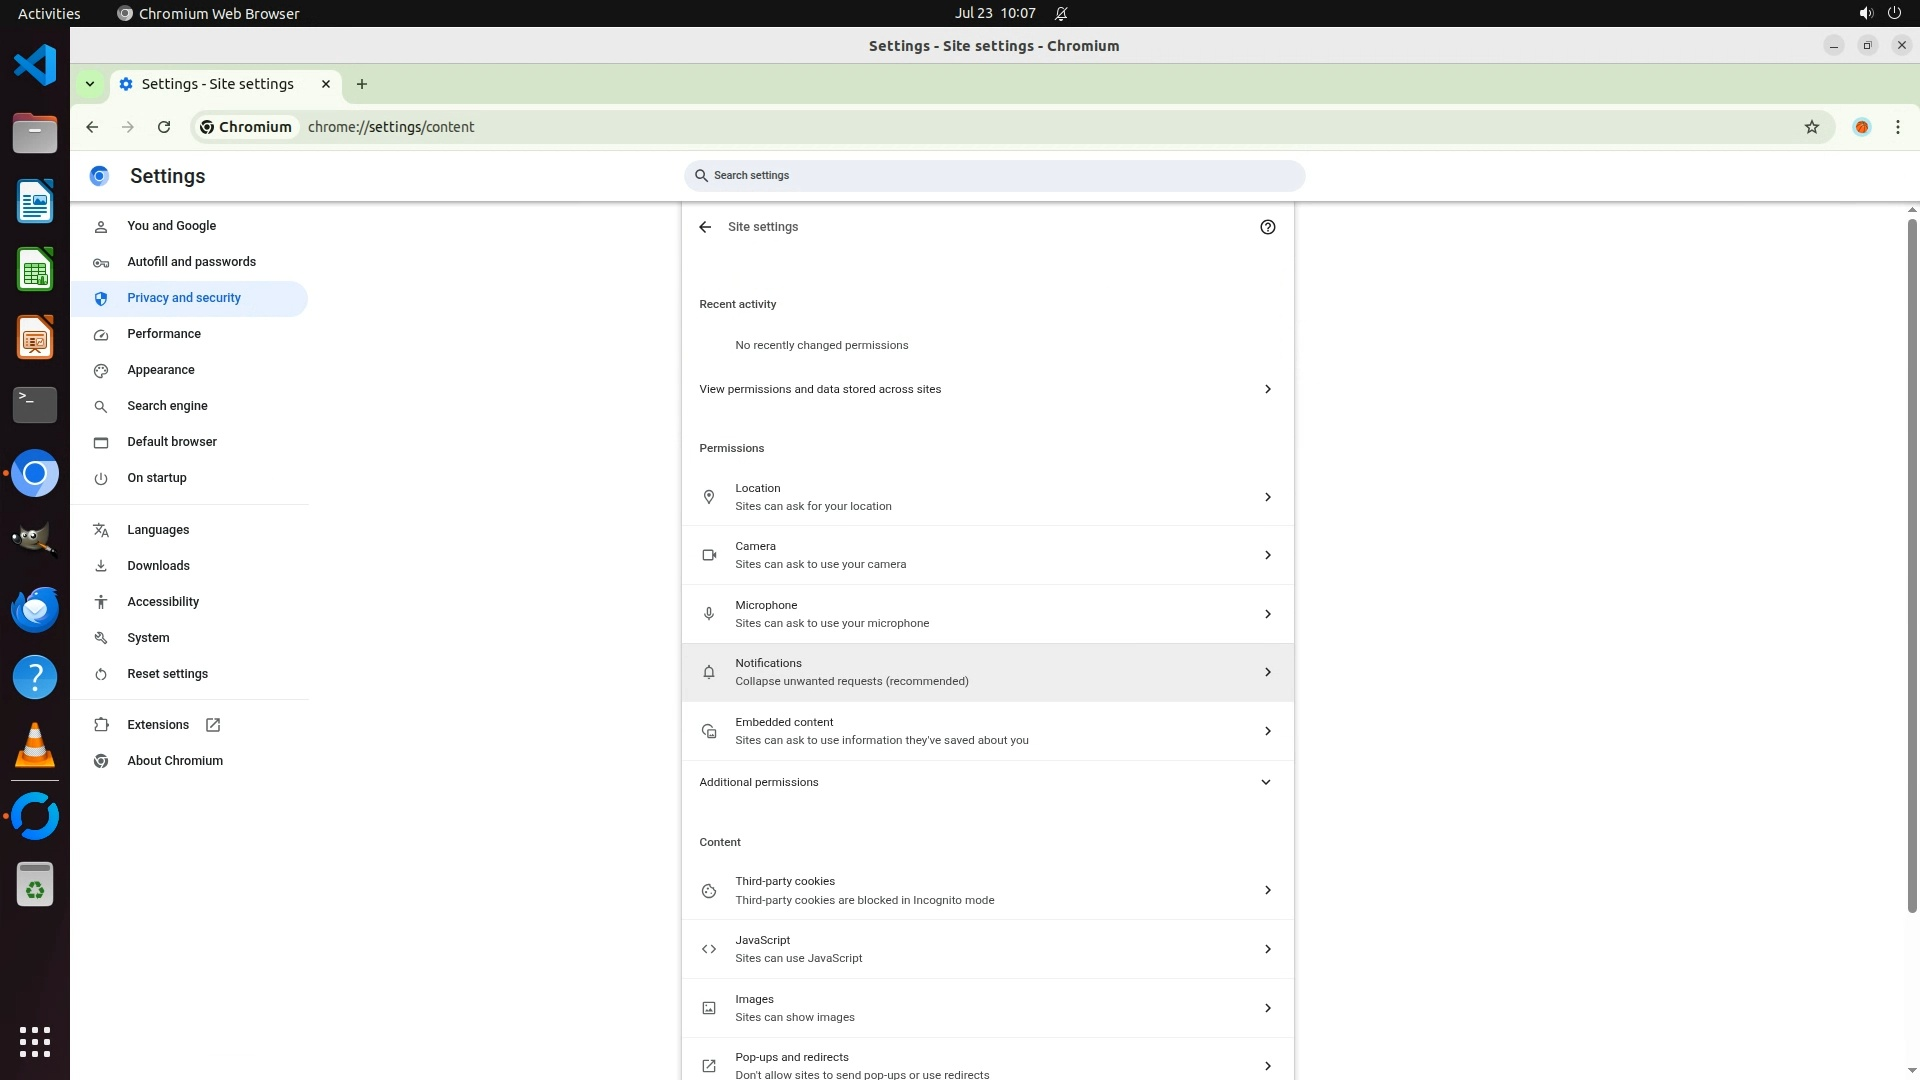Screen dimensions: 1920x1080
Task: Open Chromium's three-dot main menu
Action: (x=1897, y=127)
